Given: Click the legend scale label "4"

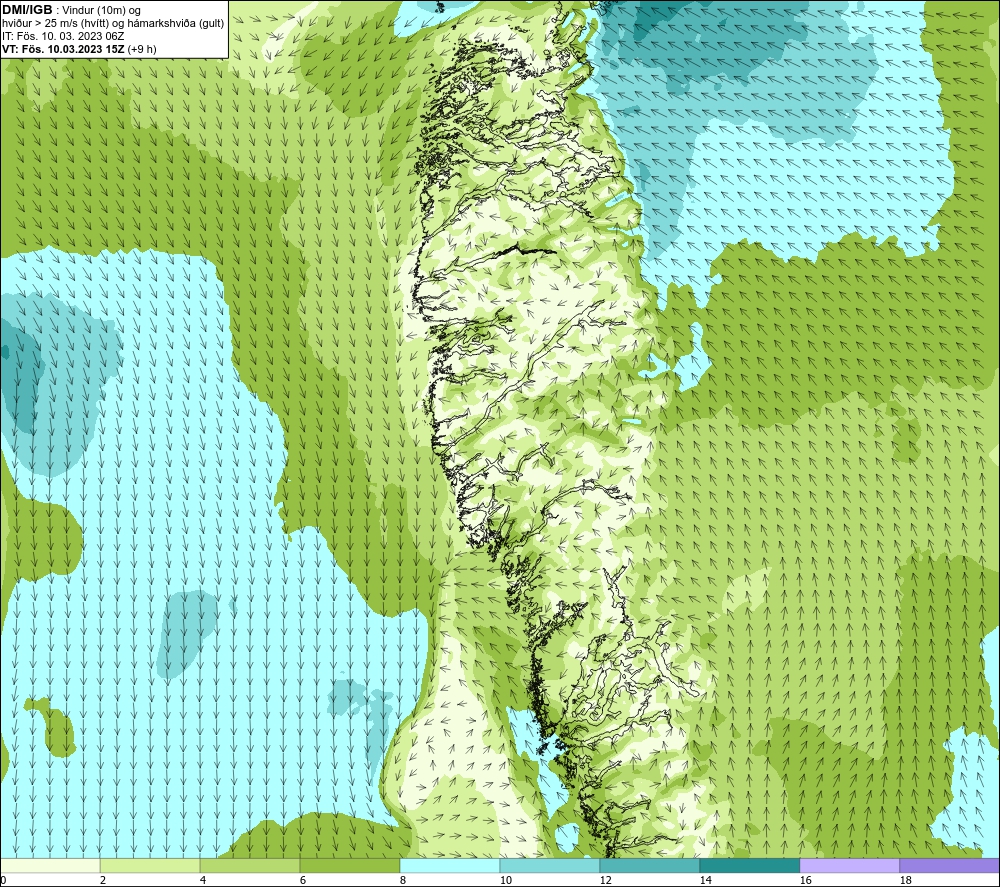Looking at the screenshot, I should (x=203, y=881).
